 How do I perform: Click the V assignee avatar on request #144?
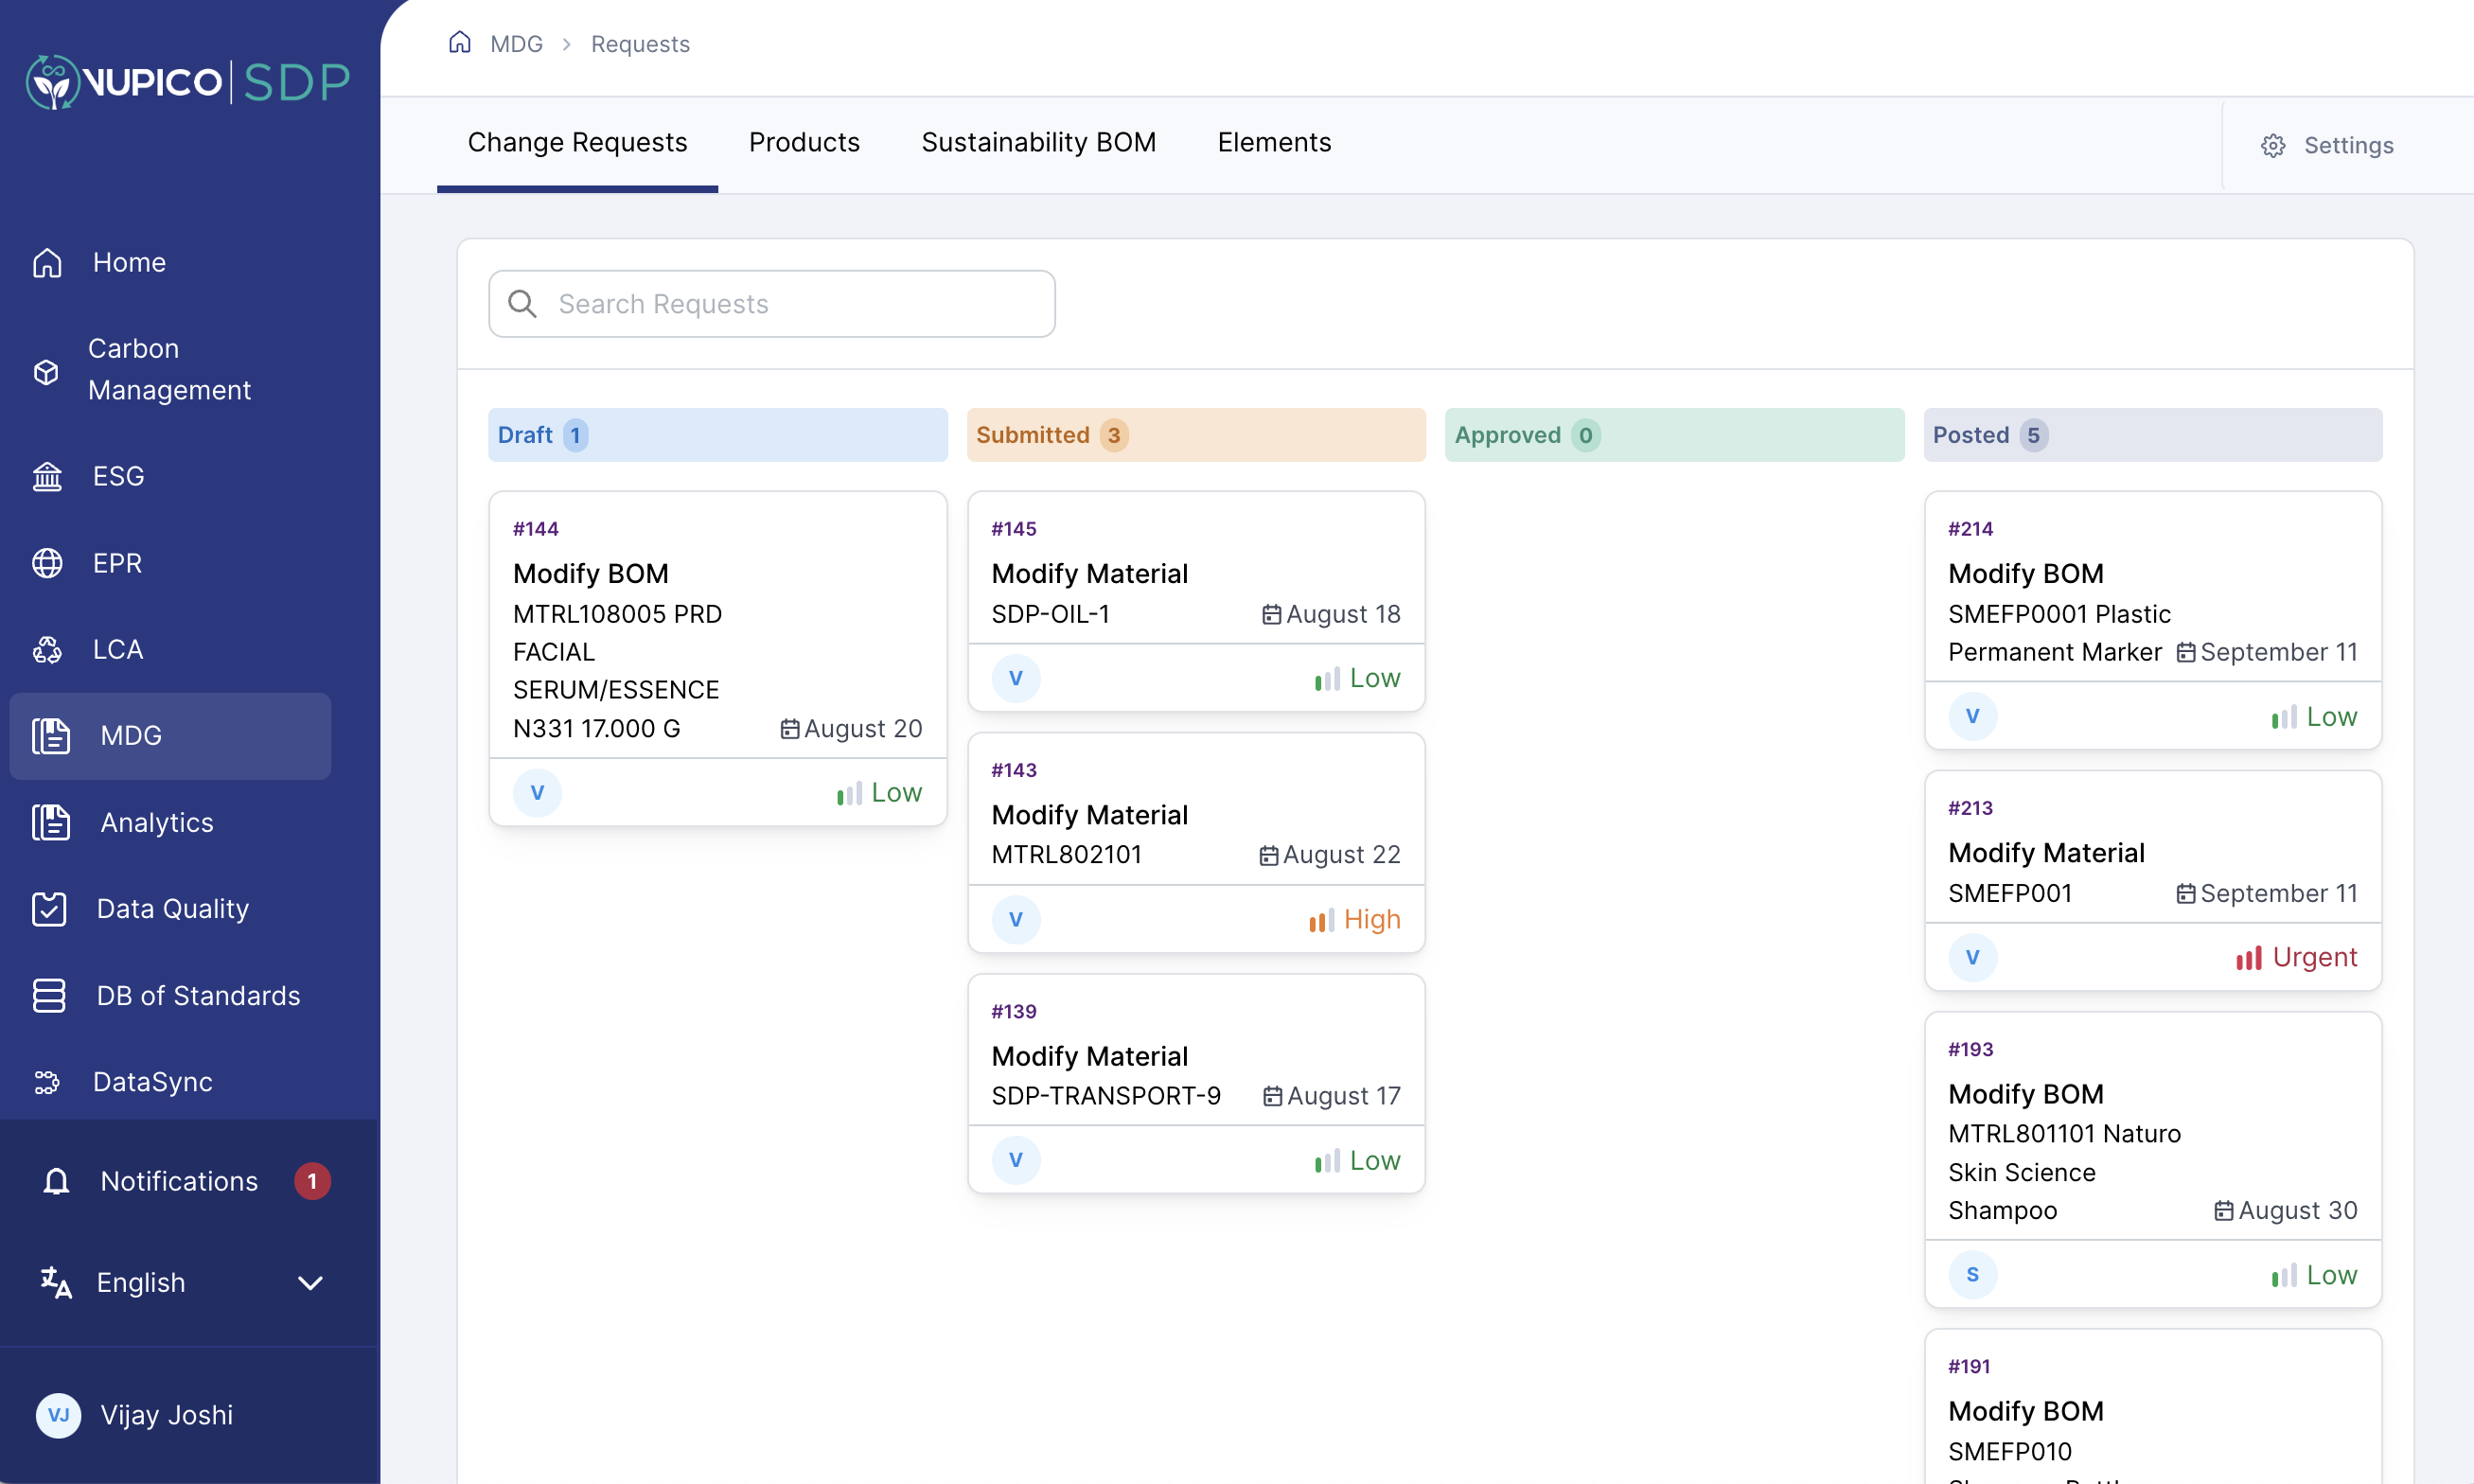point(537,793)
